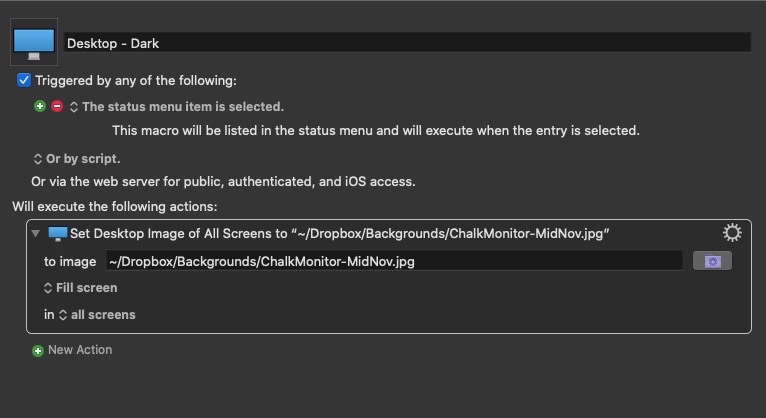Click the 'to image' label
Screen dimensions: 766x418
70,262
